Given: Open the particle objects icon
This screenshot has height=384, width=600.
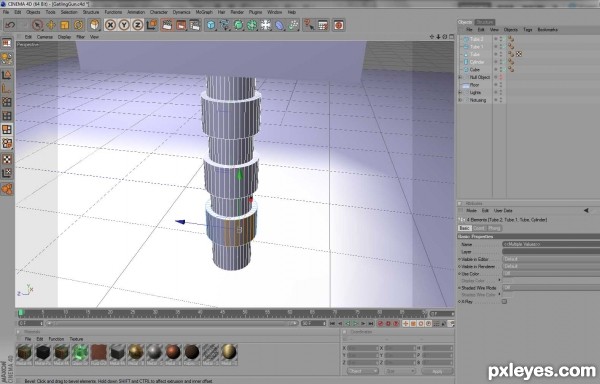Looking at the screenshot, I should [x=293, y=25].
